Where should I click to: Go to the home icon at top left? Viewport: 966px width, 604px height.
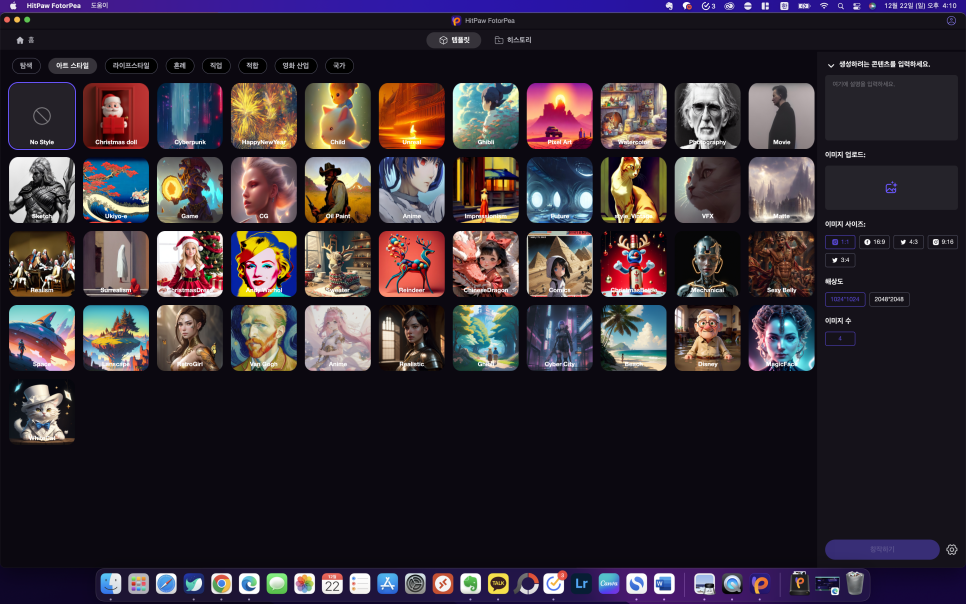click(x=20, y=40)
